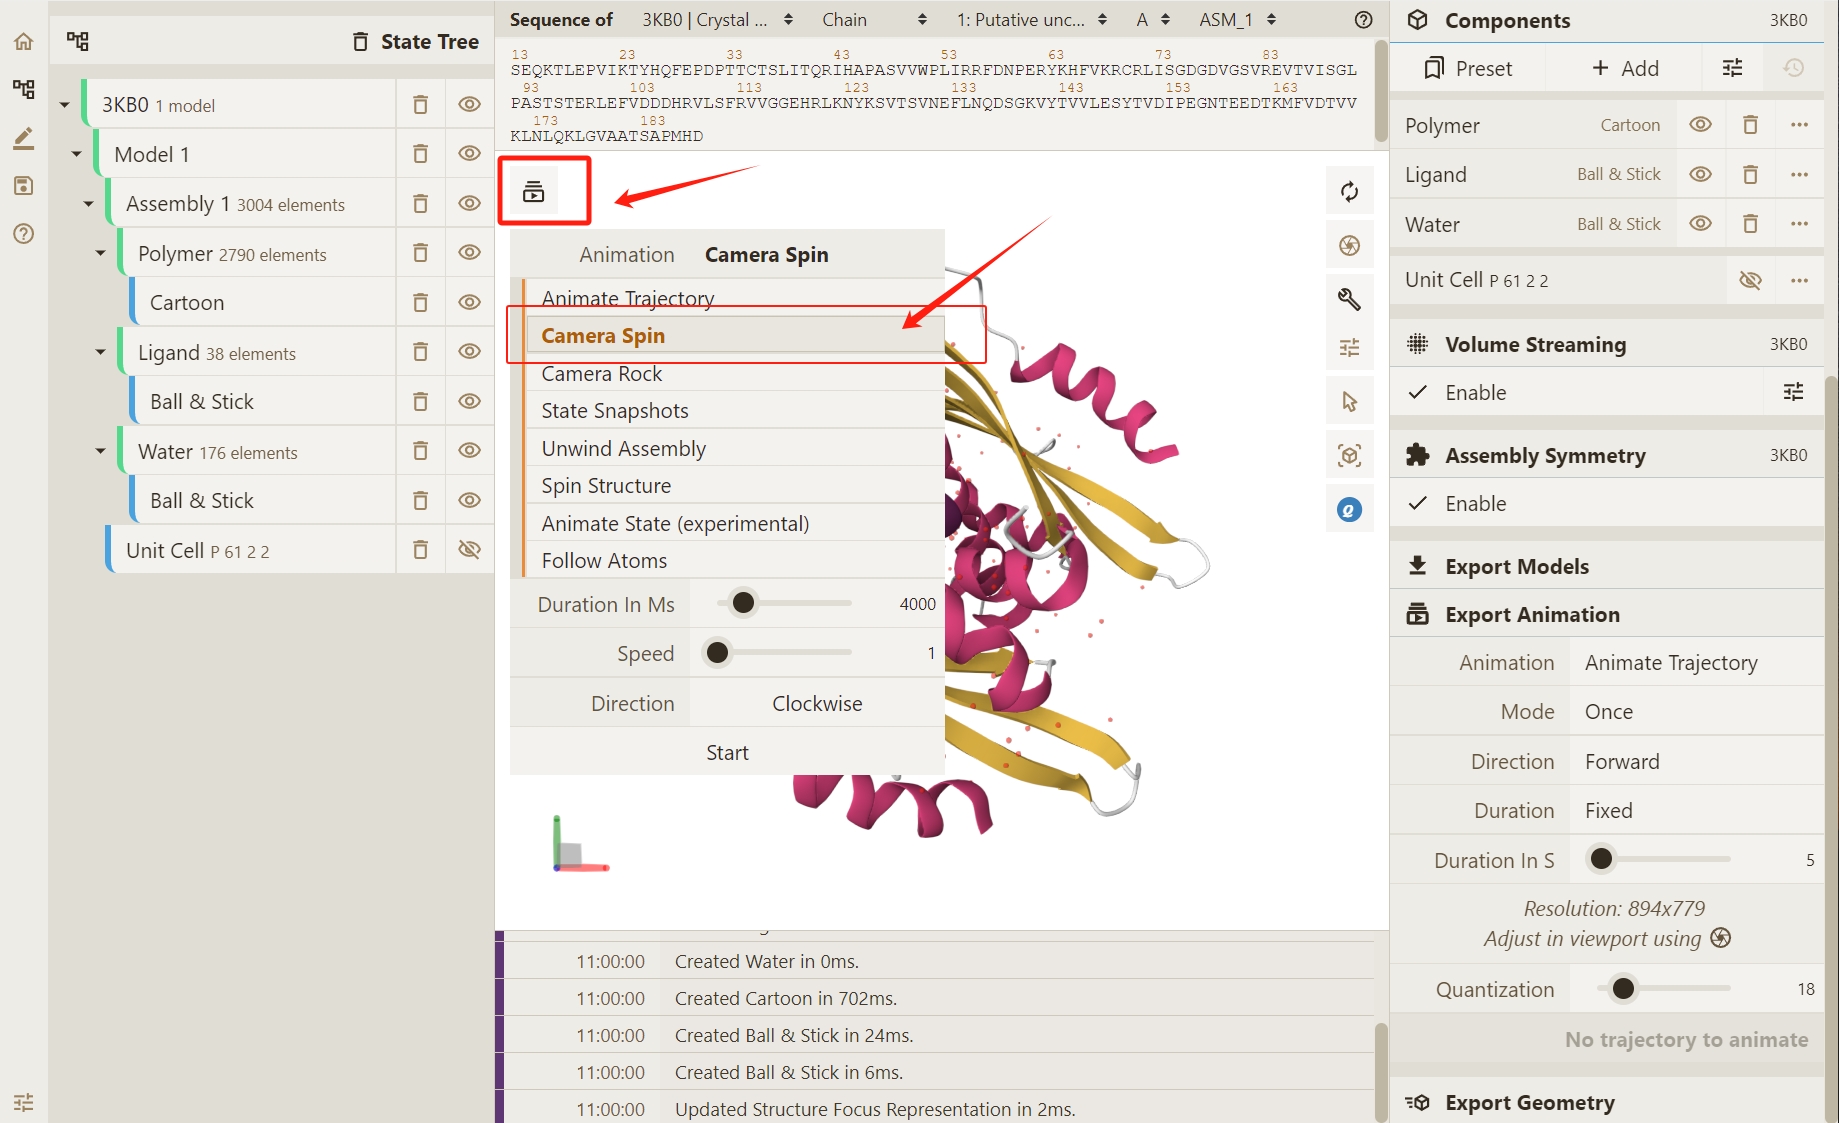
Task: Choose Spin Structure from animation list
Action: [606, 486]
